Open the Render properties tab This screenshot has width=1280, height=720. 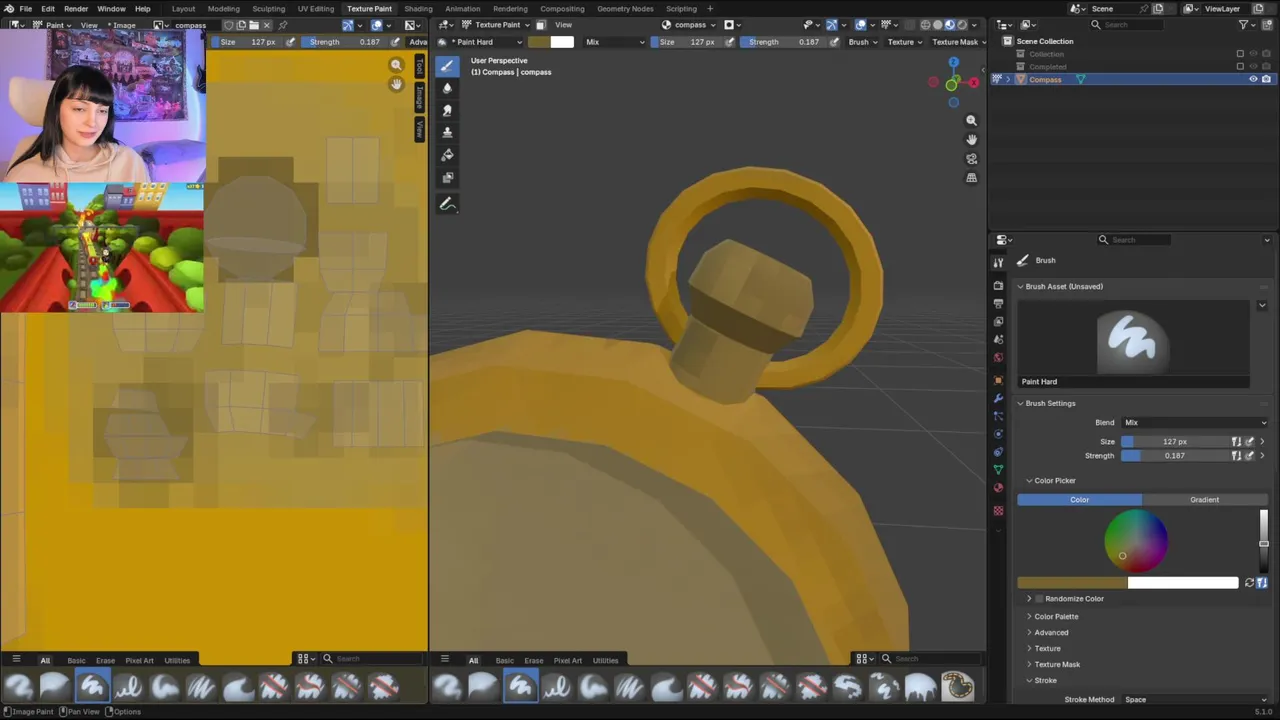click(998, 286)
